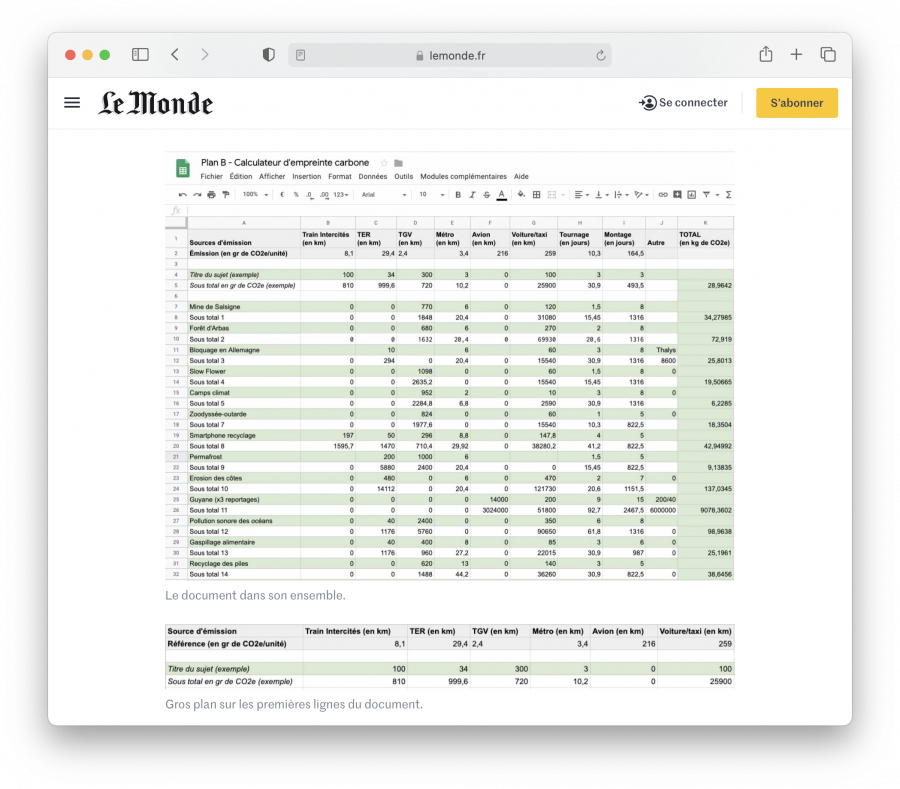900x789 pixels.
Task: Click the Le Monde logo
Action: 156,103
